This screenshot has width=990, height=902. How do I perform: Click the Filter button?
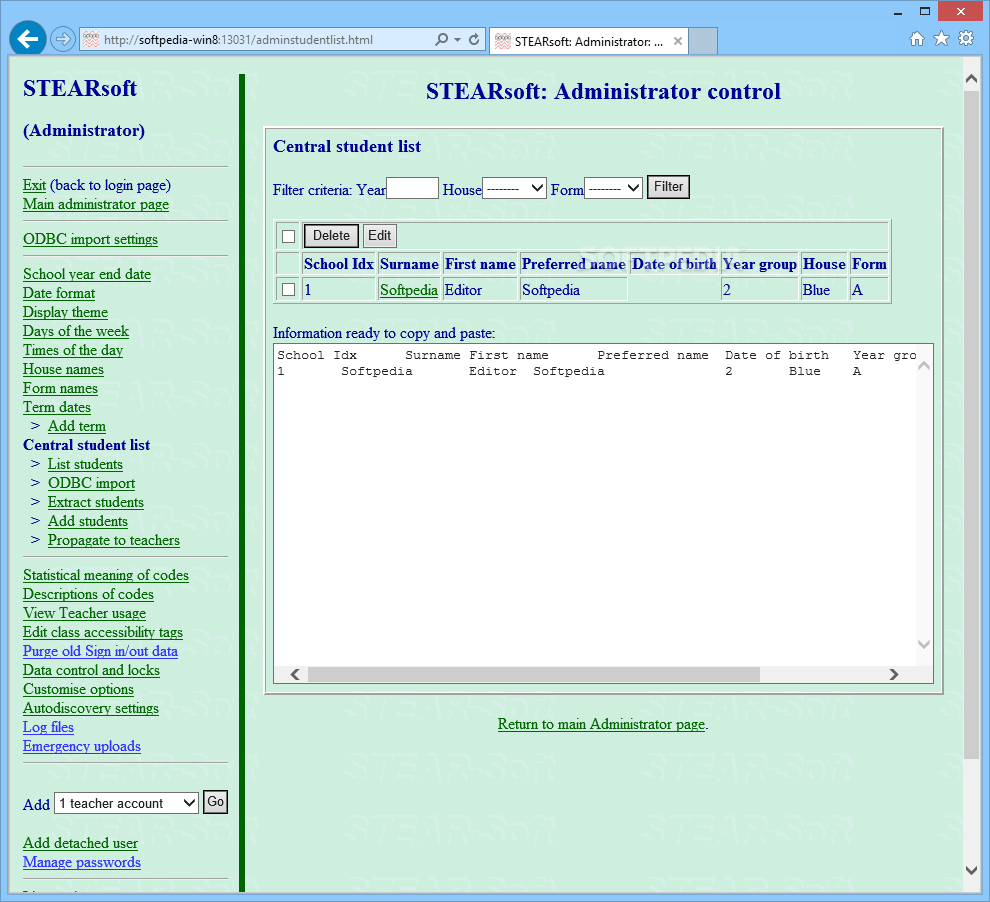[x=668, y=187]
